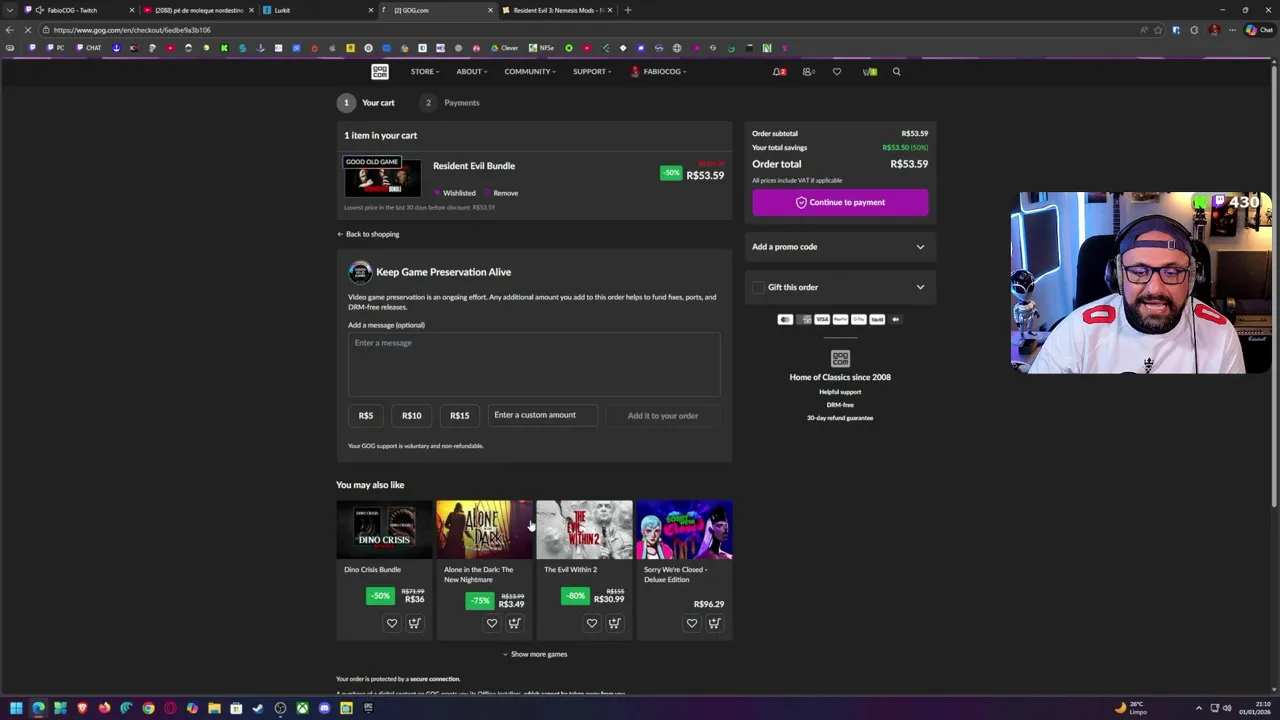Click the browser back arrow
This screenshot has height=720, width=1280.
10,30
